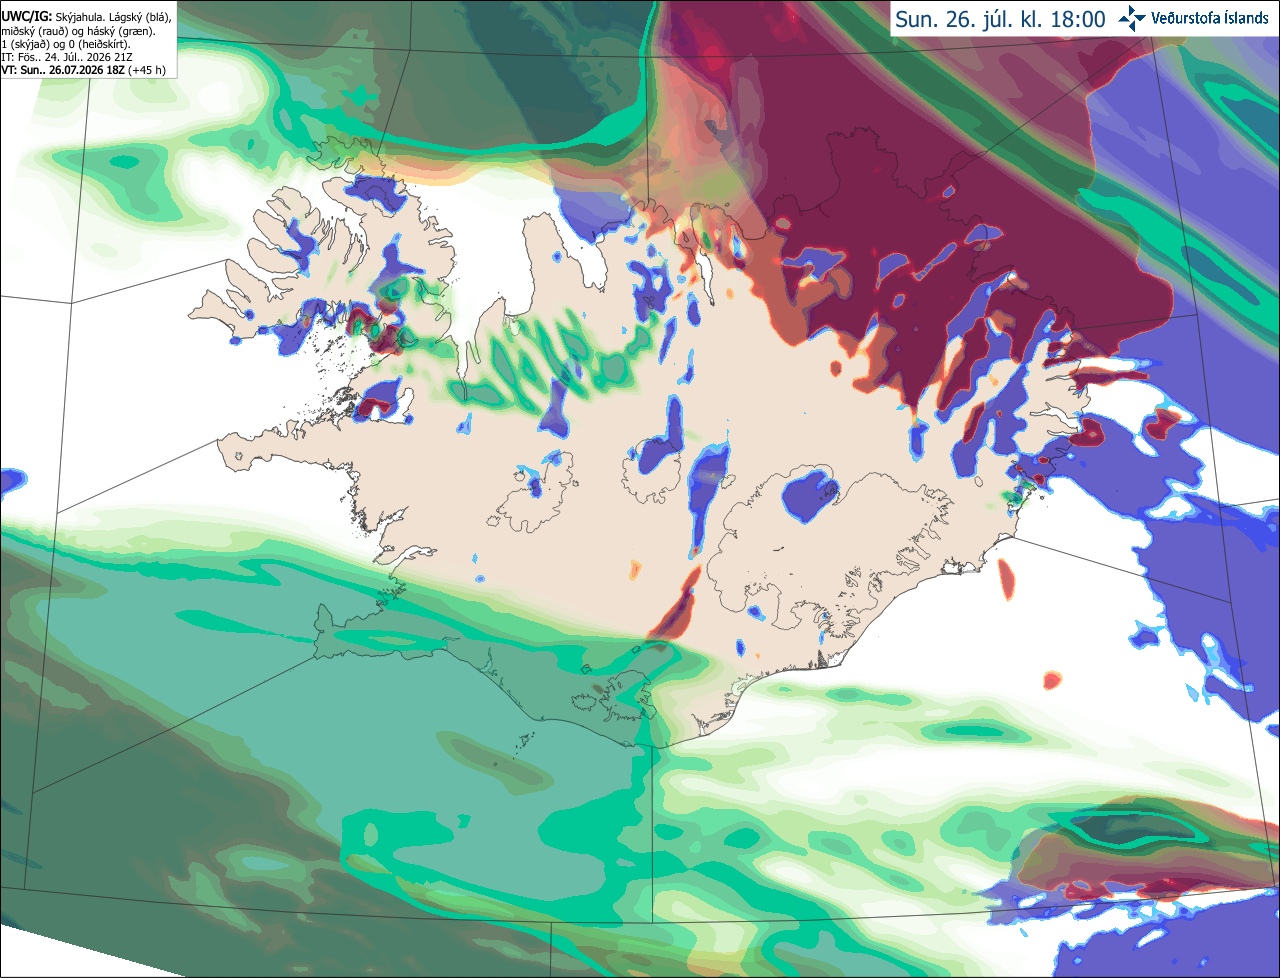Viewport: 1280px width, 978px height.
Task: Open the Veðurstofa Íslands text link
Action: tap(1210, 18)
